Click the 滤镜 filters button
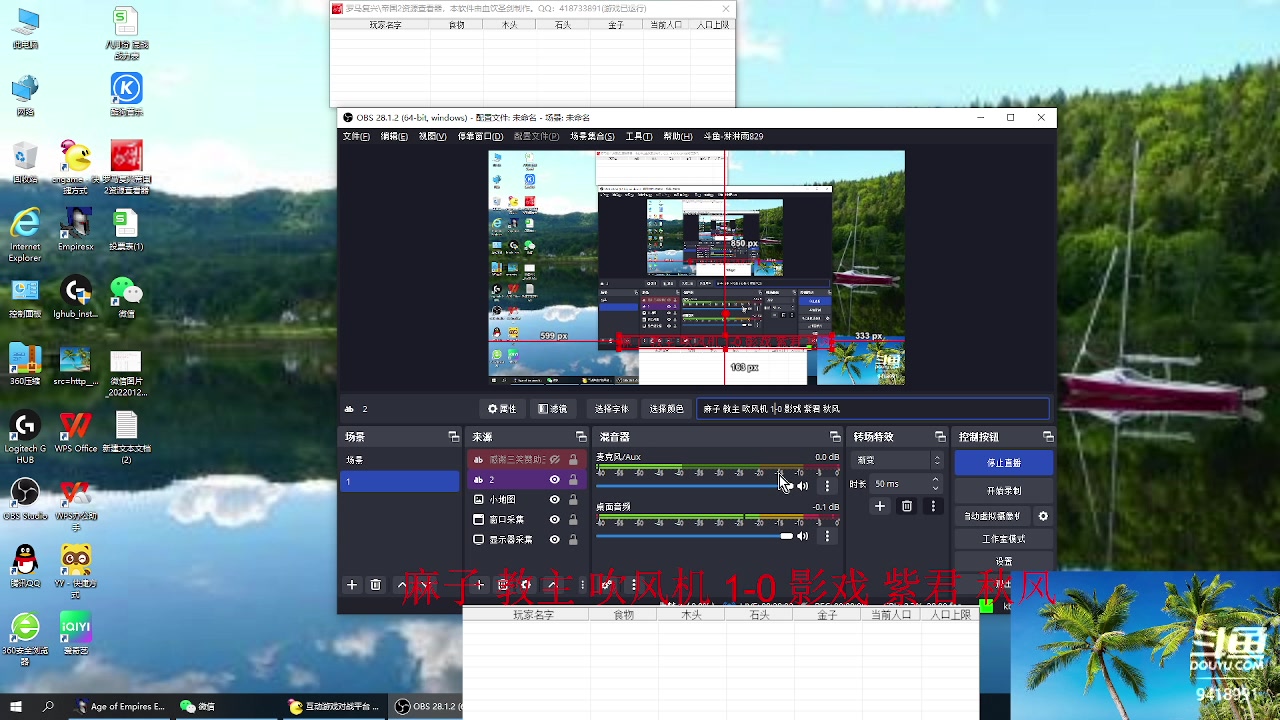This screenshot has width=1280, height=720. [x=552, y=409]
